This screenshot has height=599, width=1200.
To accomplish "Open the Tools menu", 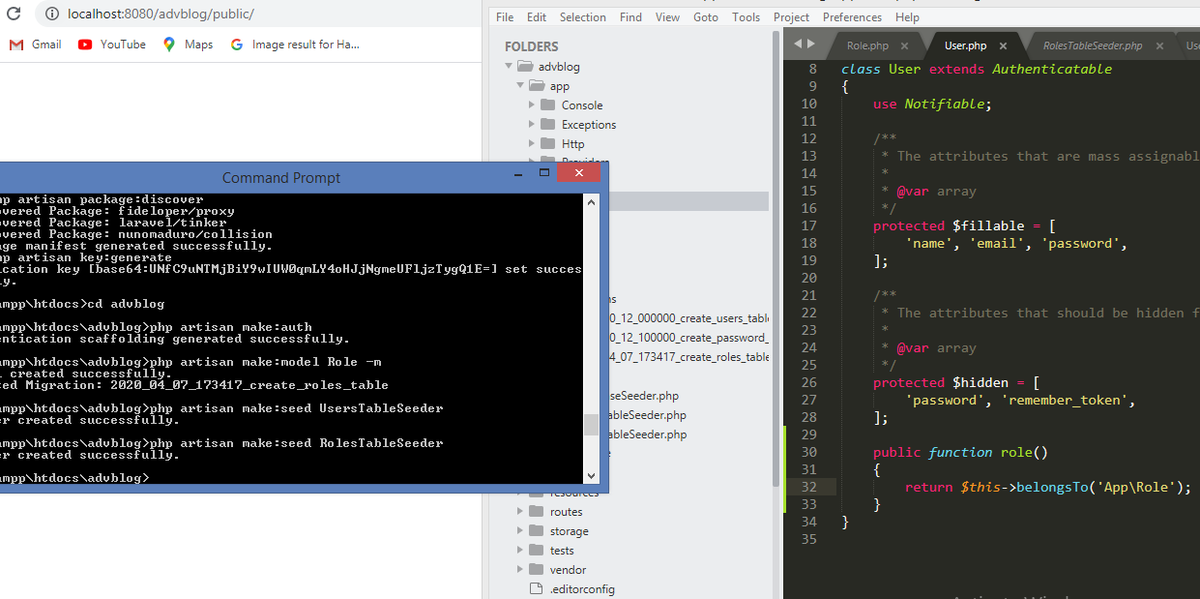I will tap(746, 17).
